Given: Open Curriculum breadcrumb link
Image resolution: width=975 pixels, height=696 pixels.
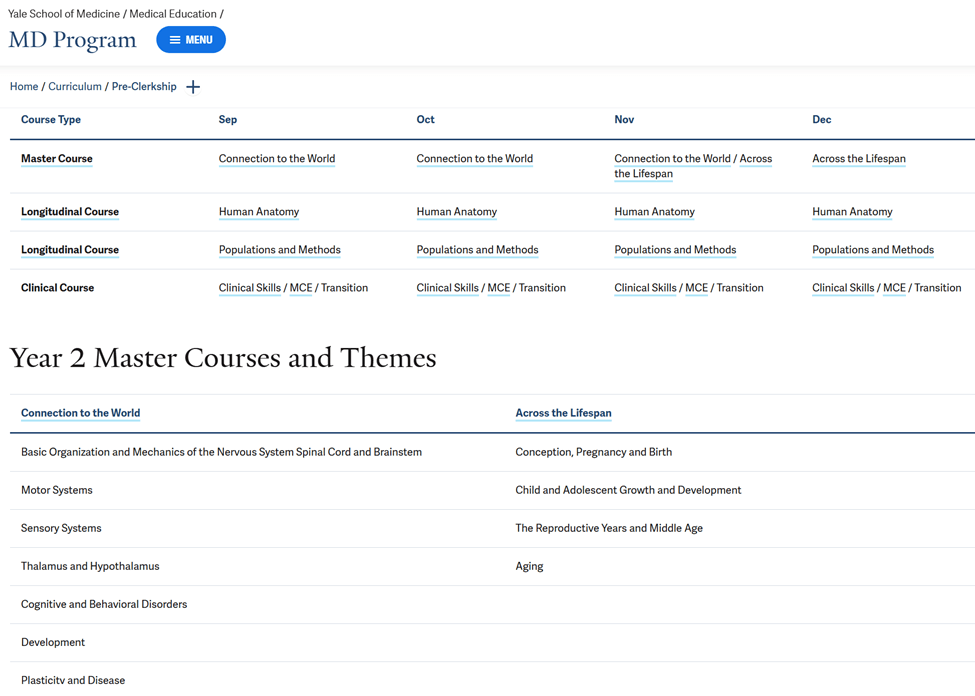Looking at the screenshot, I should coord(75,86).
